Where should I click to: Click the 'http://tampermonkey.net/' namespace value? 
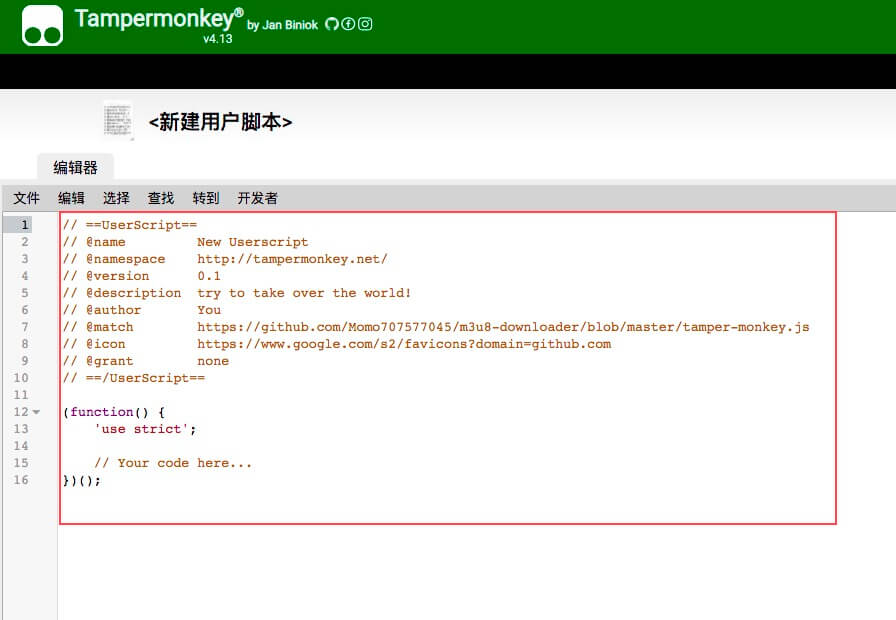pos(293,259)
